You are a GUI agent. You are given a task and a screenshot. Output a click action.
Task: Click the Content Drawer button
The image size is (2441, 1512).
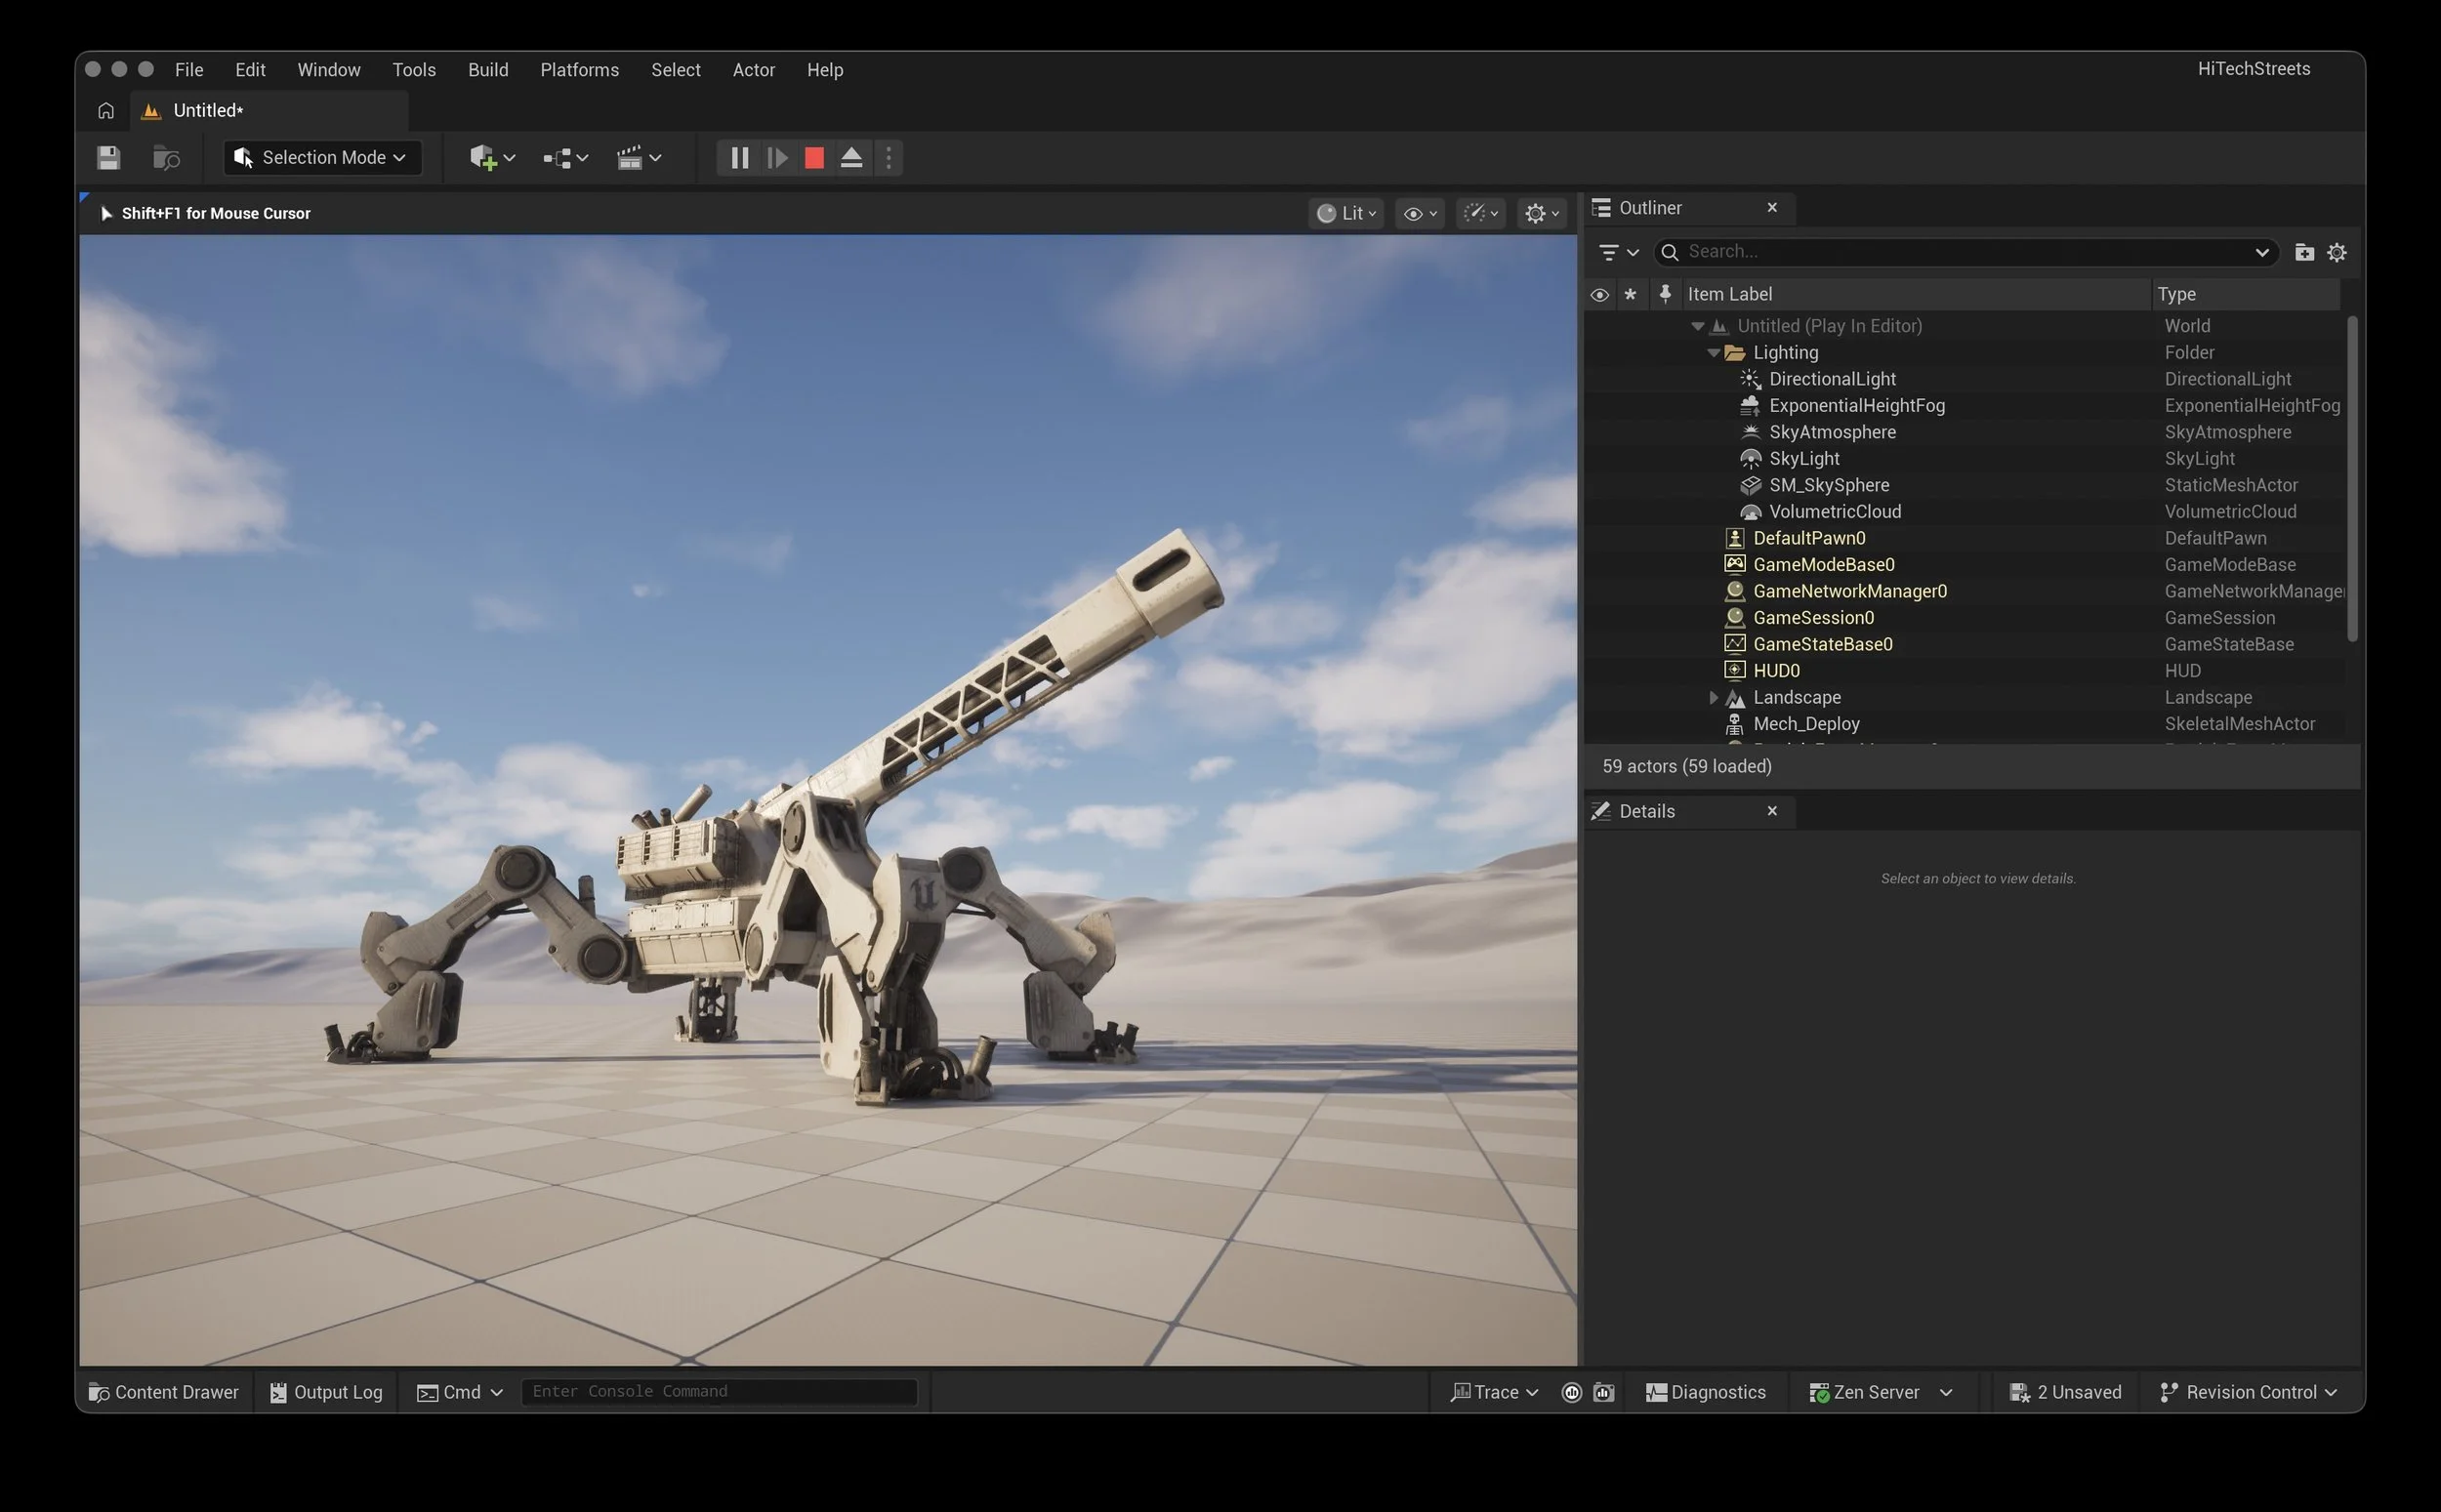[x=163, y=1391]
